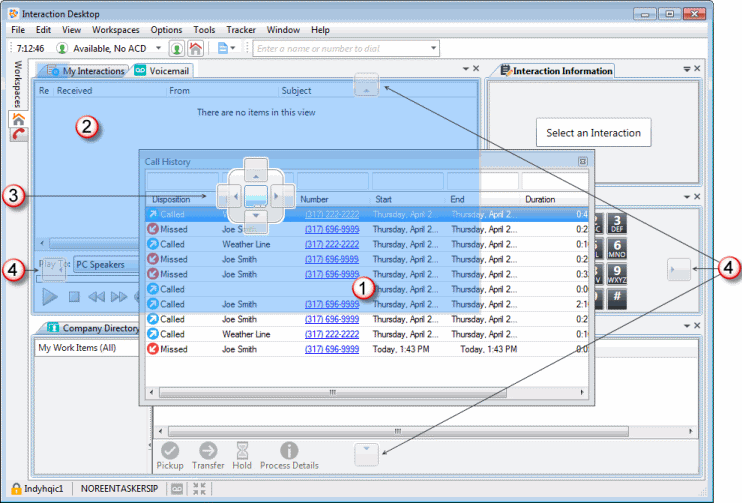Click the Select an Interaction button
This screenshot has height=503, width=742.
(593, 133)
